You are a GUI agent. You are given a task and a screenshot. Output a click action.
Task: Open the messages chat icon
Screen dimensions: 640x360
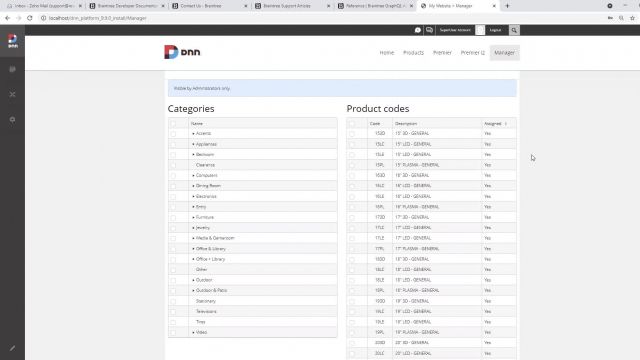(x=429, y=30)
